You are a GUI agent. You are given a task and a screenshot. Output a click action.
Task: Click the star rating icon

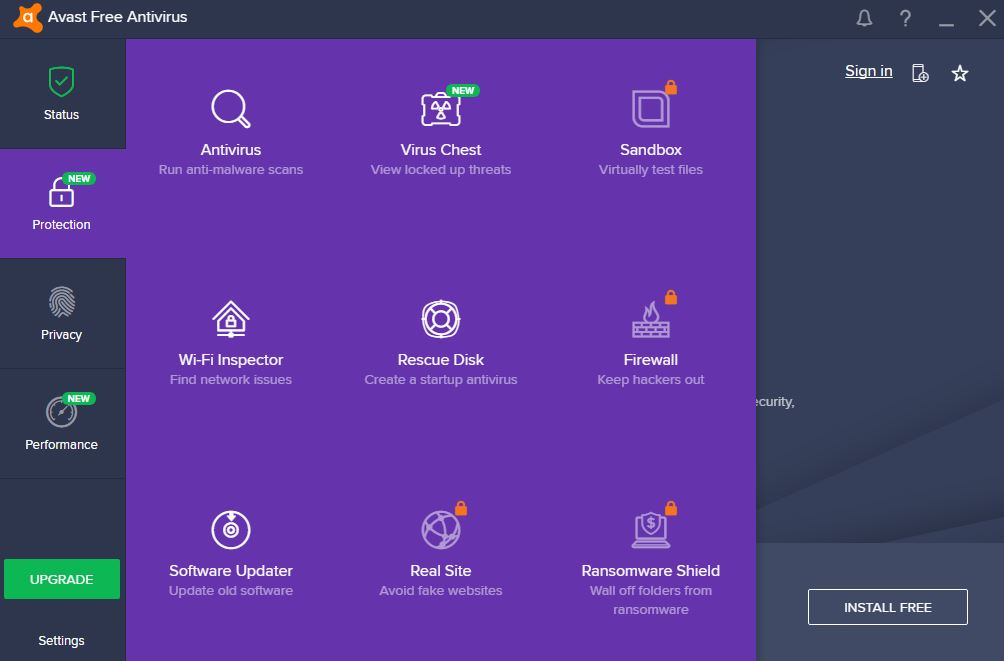959,73
